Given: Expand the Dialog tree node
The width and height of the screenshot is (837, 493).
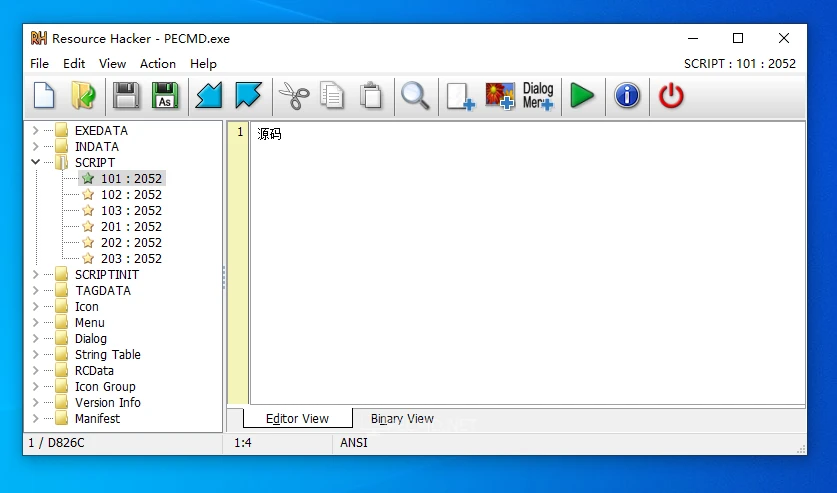Looking at the screenshot, I should [x=35, y=338].
